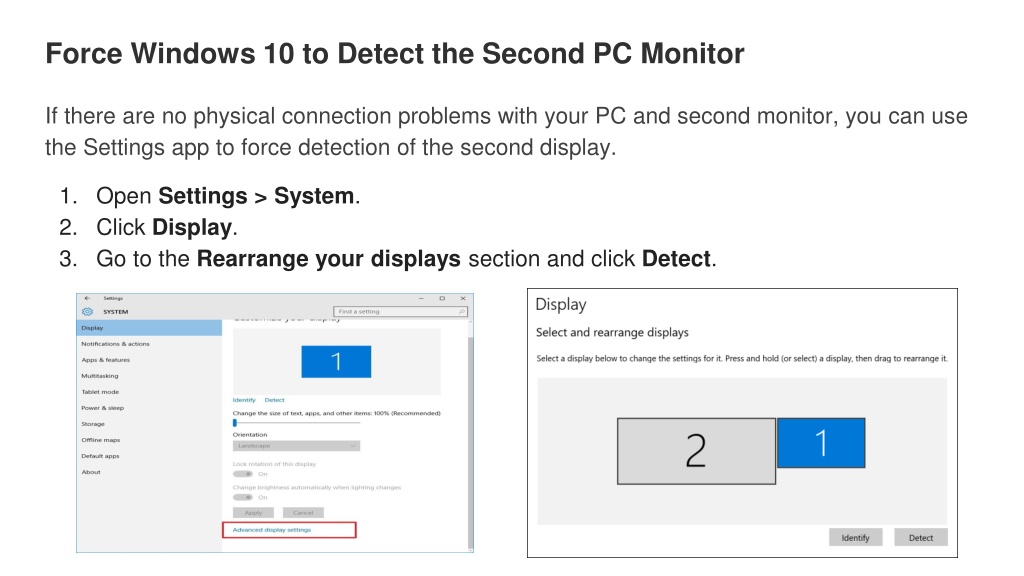Open Advanced display settings link
Screen dimensions: 1024x576
pos(272,530)
